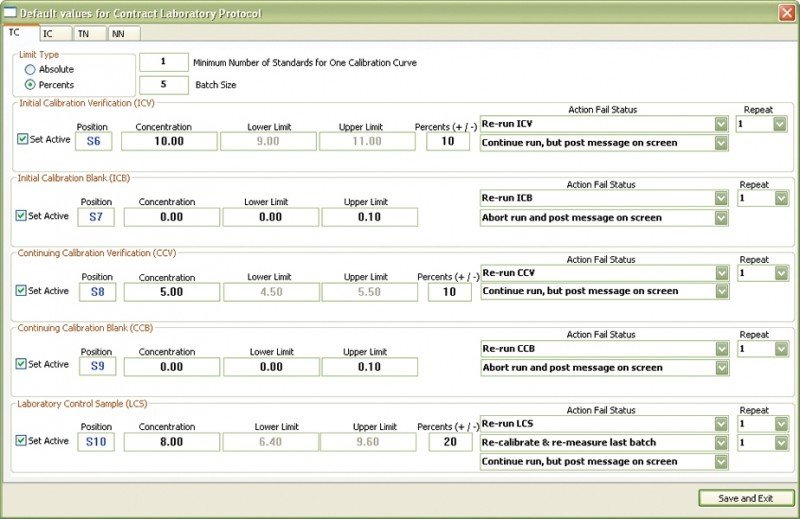The image size is (800, 519).
Task: Open Repeat dropdown for ICV section
Action: 780,124
